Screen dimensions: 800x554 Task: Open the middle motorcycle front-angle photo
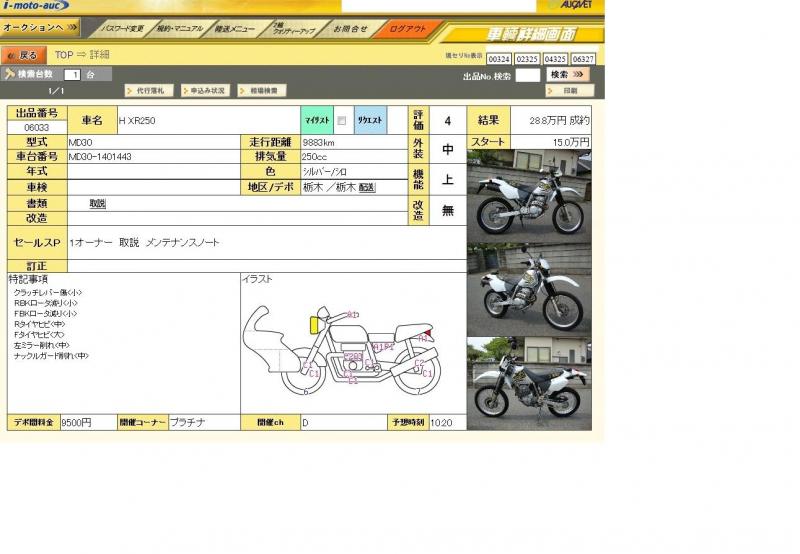[529, 289]
